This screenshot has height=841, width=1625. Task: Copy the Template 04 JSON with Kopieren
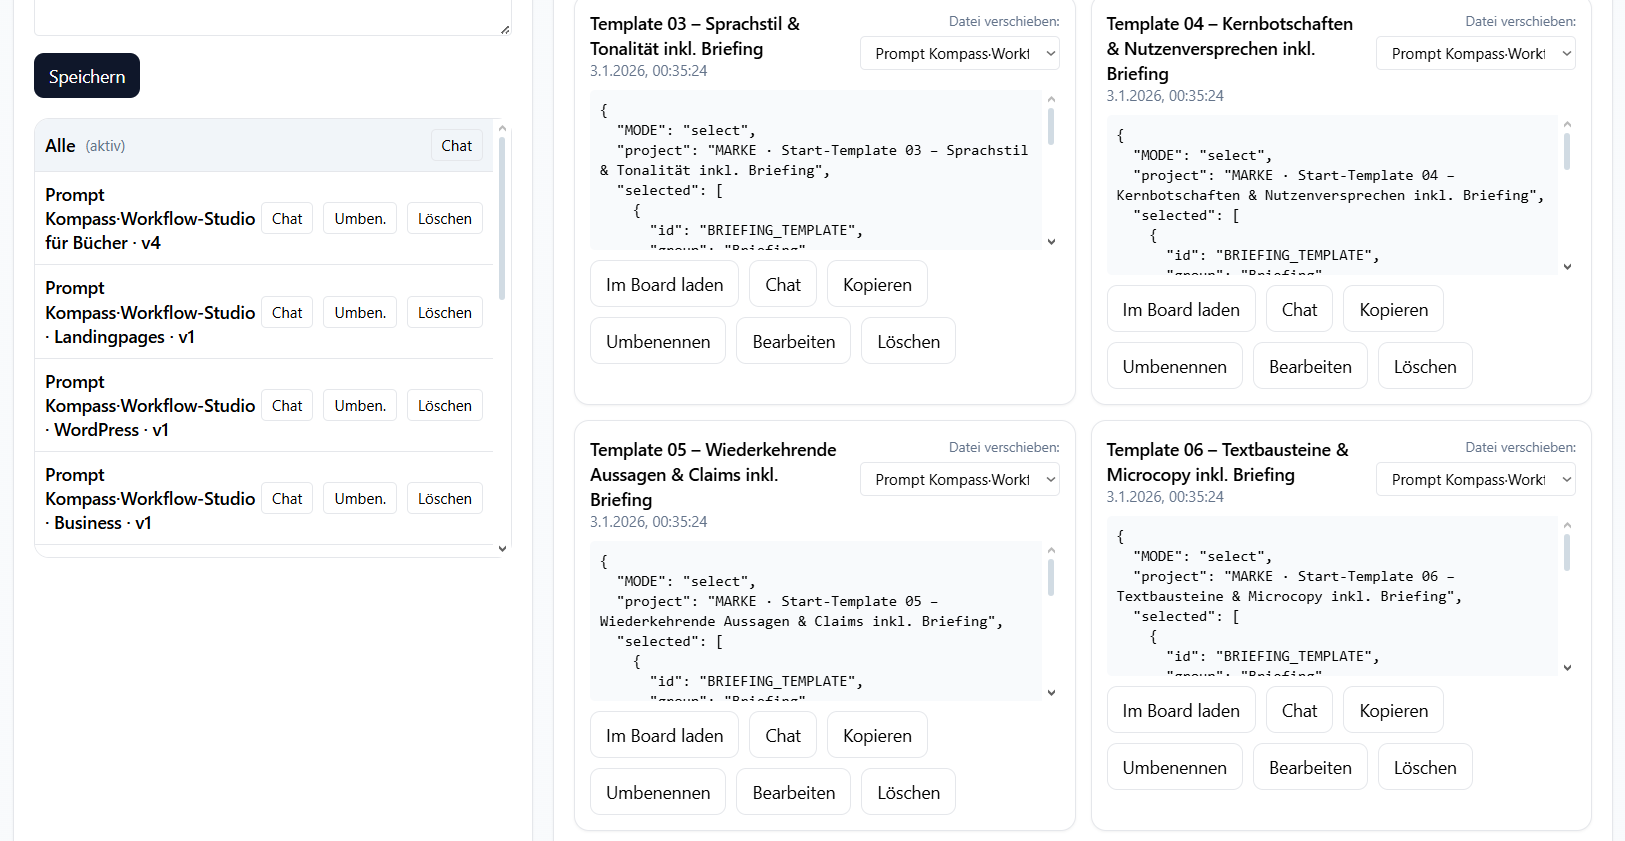(x=1393, y=310)
